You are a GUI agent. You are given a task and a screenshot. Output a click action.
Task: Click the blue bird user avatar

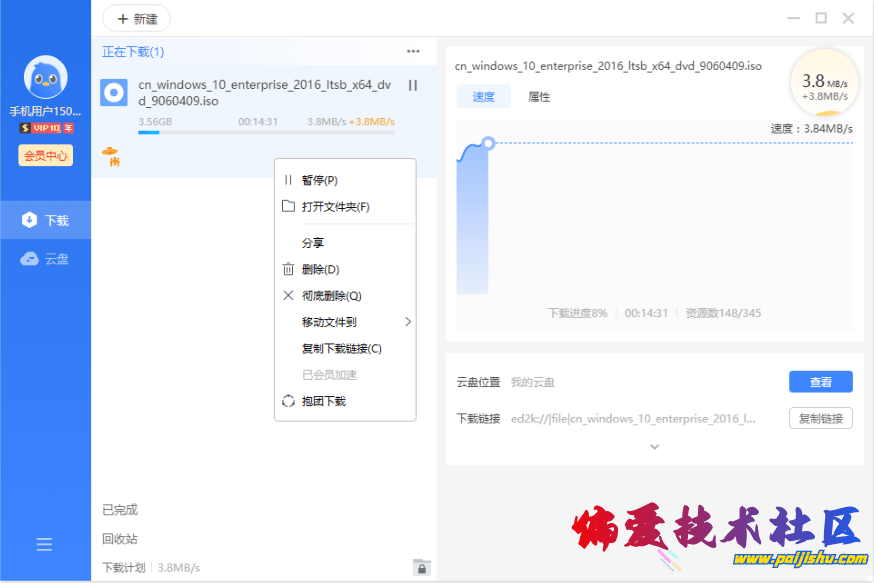pyautogui.click(x=45, y=77)
